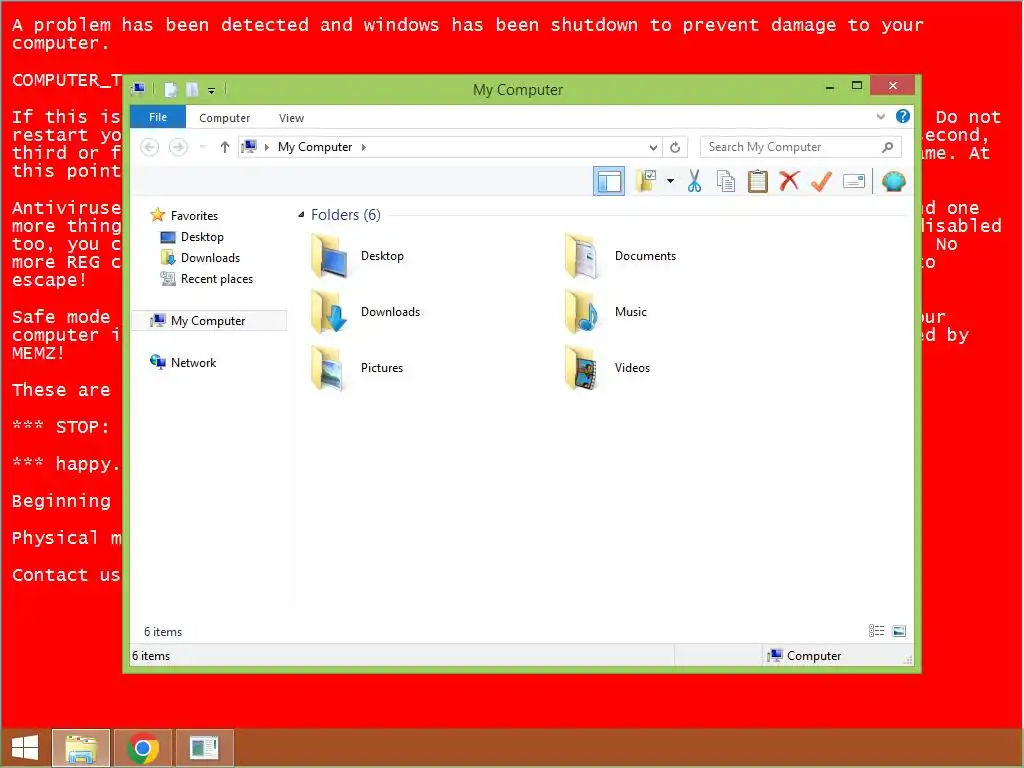The width and height of the screenshot is (1024, 768).
Task: Open the third taskbar app icon
Action: (204, 748)
